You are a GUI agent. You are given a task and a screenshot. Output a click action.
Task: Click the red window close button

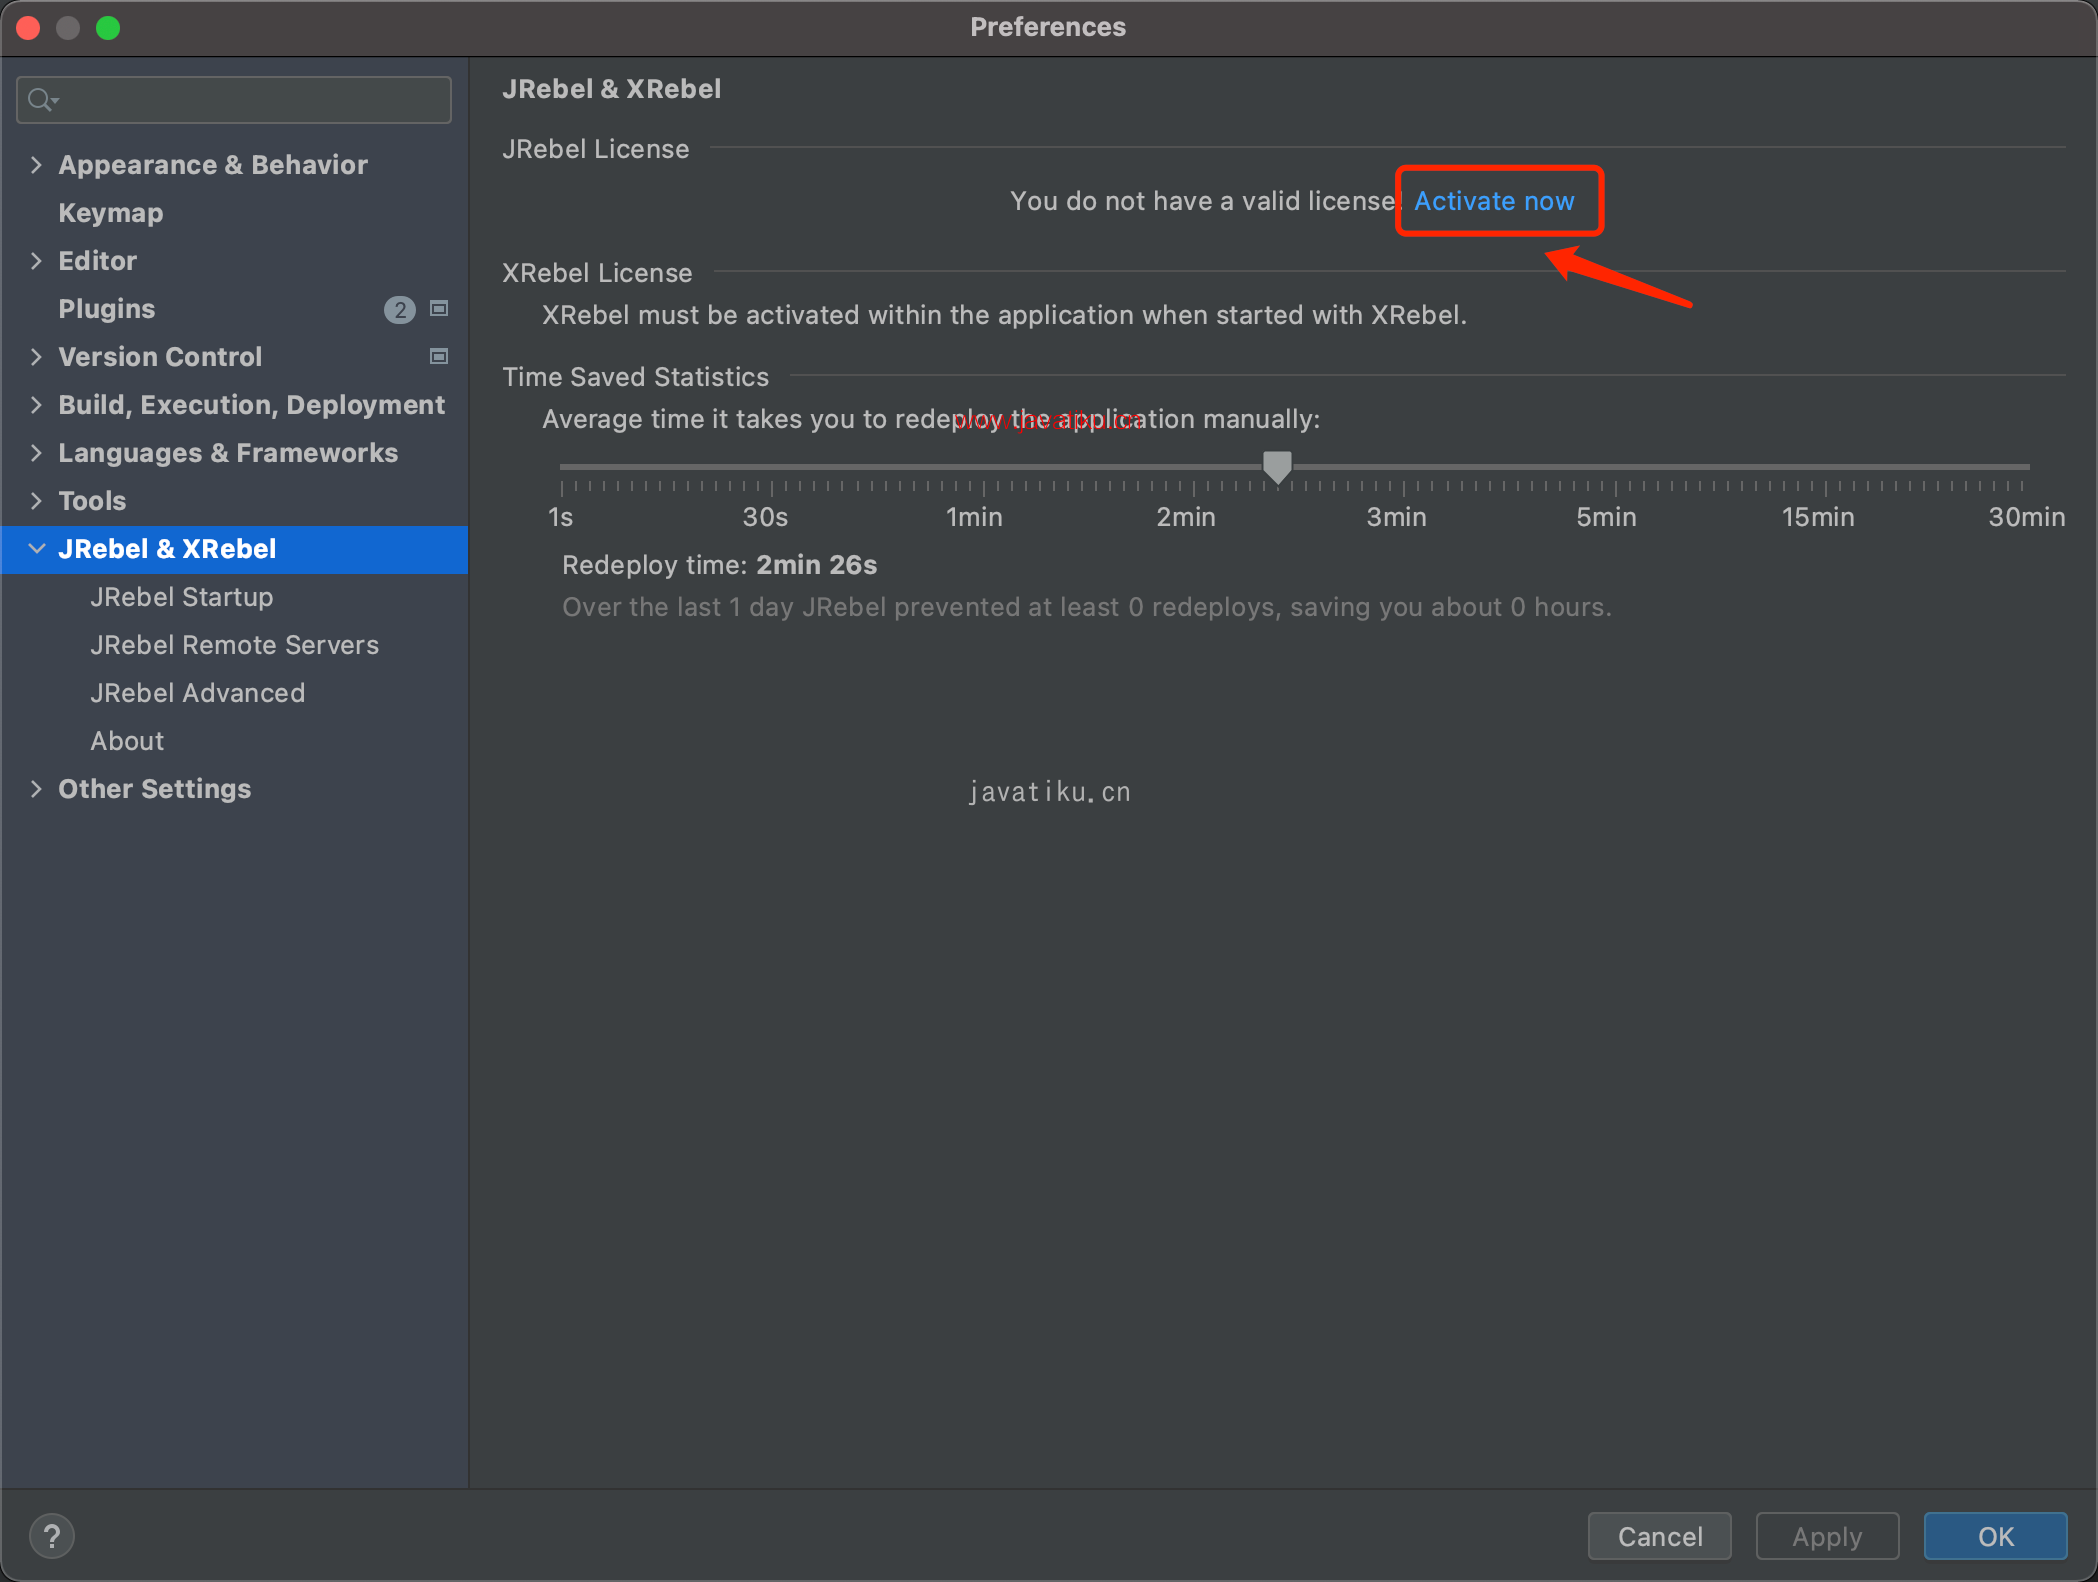click(28, 27)
